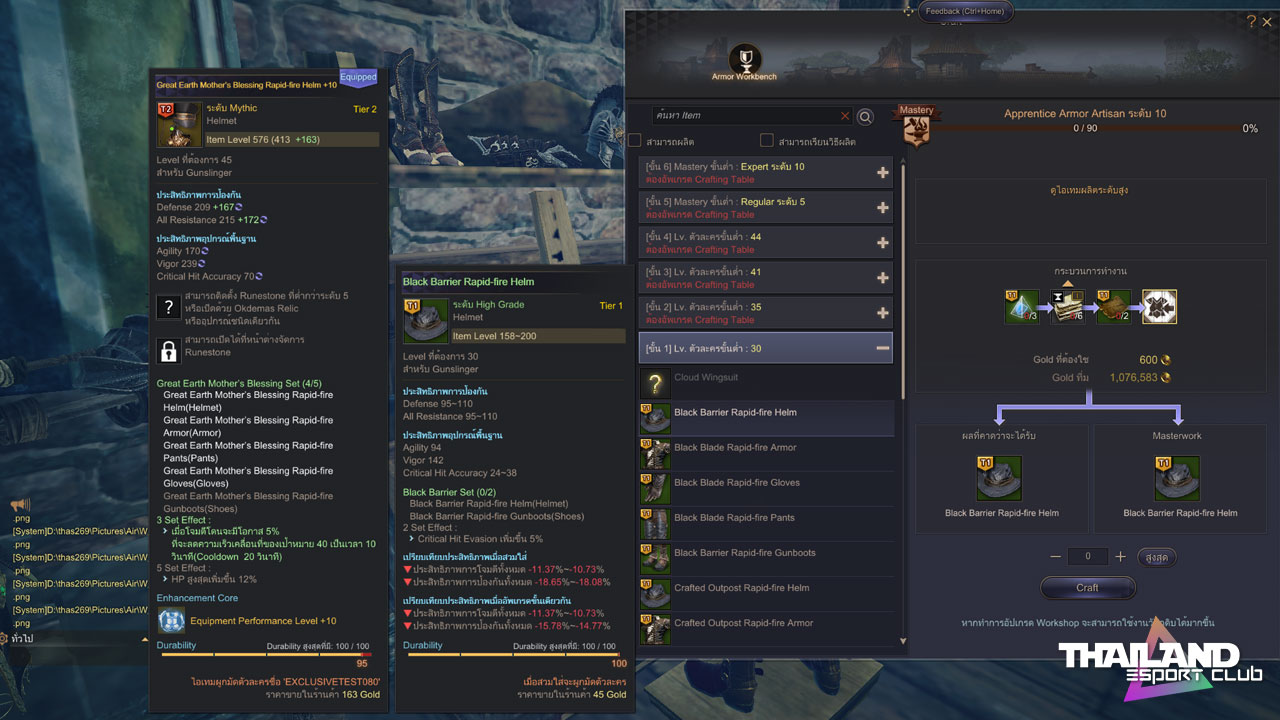The image size is (1280, 720).
Task: Click the Mastery badge icon
Action: point(916,126)
